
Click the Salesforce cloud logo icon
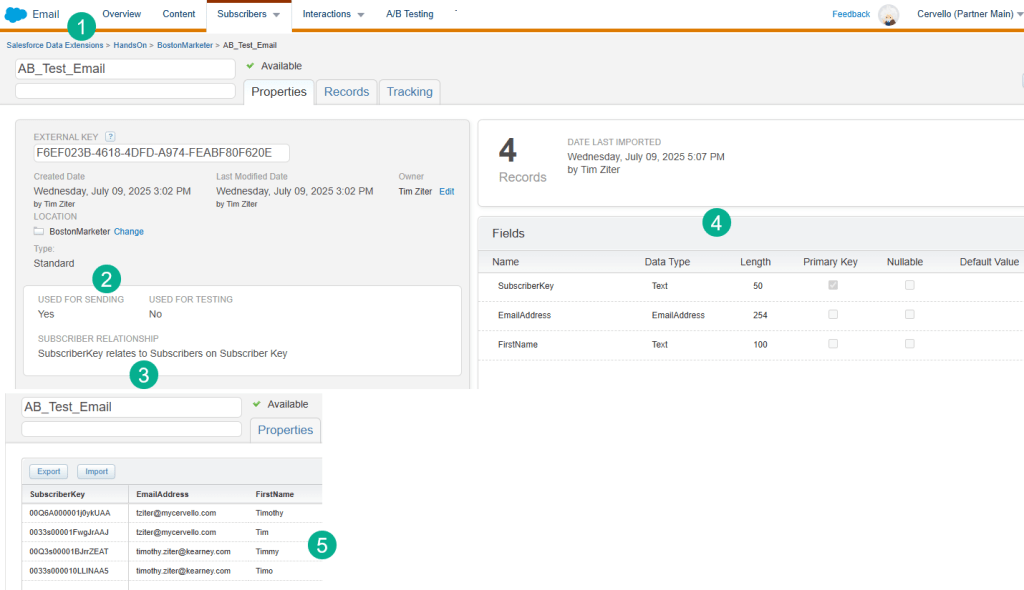(x=15, y=14)
